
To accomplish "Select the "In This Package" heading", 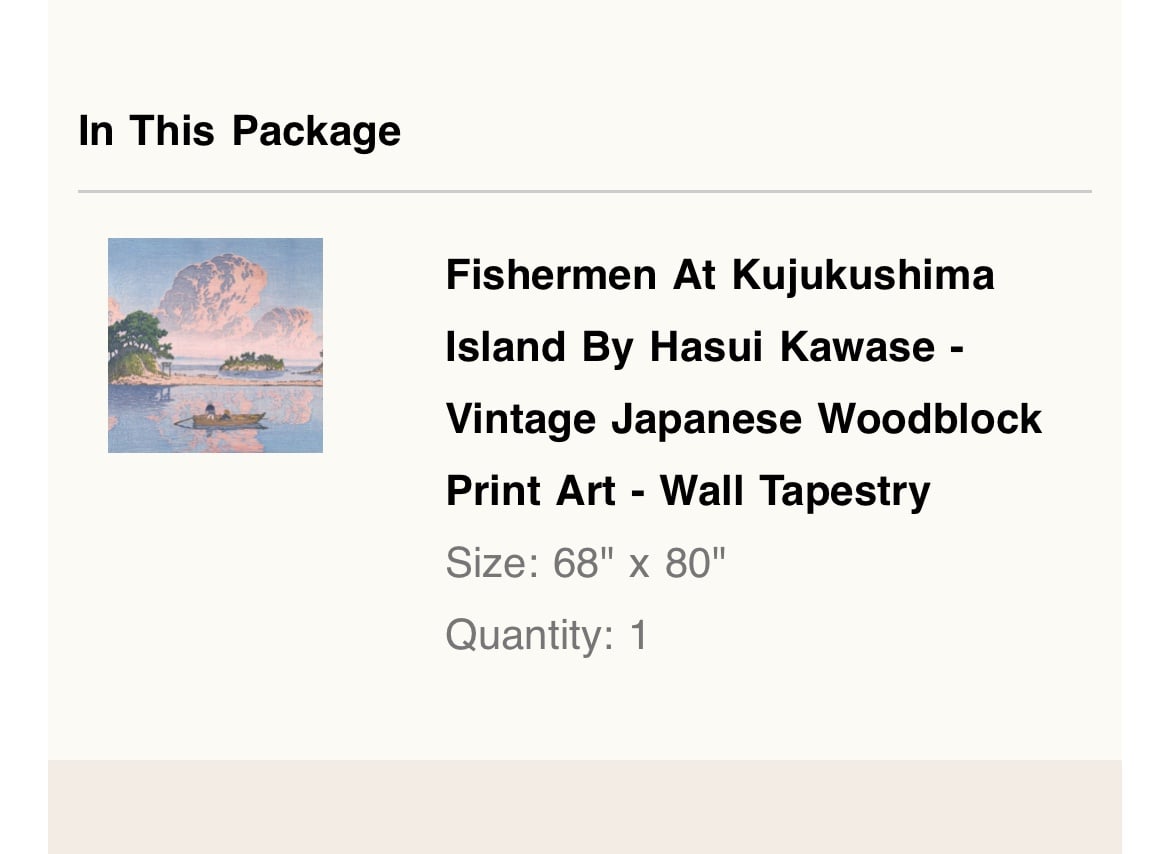I will point(240,131).
